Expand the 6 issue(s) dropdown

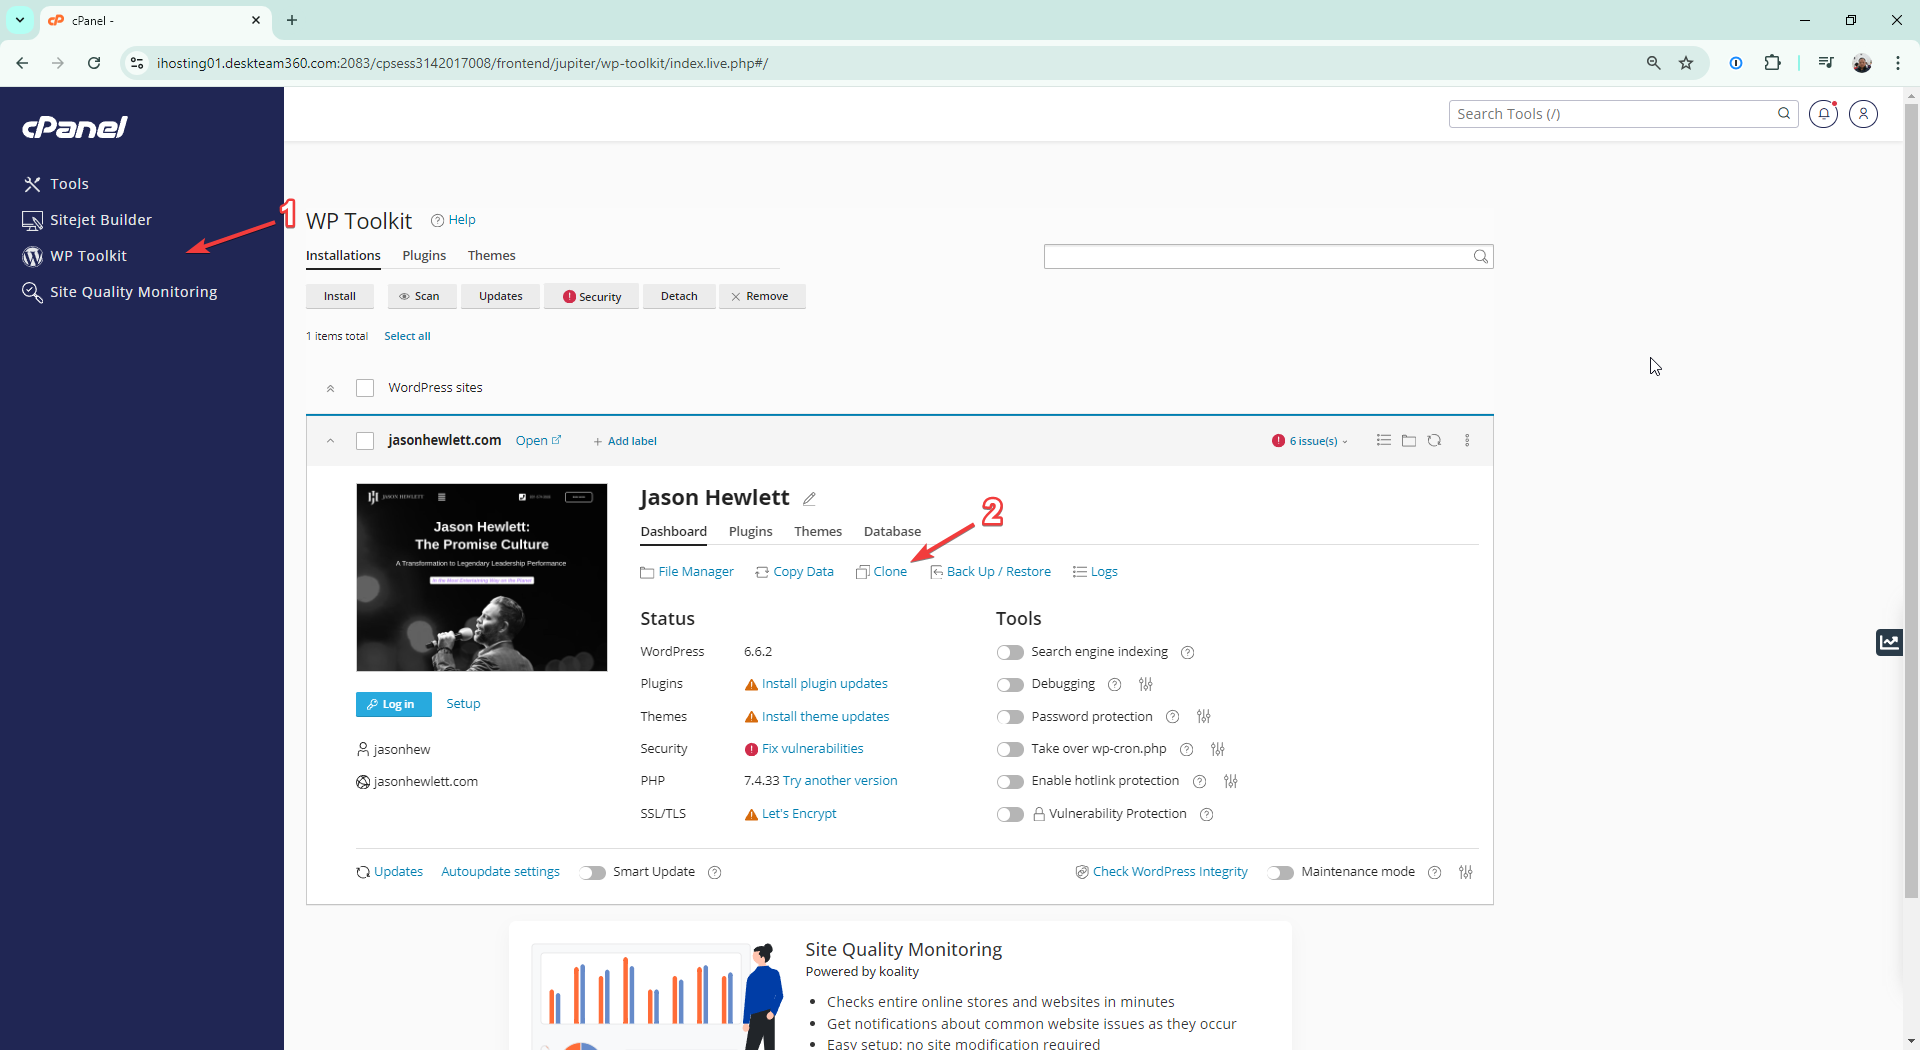point(1310,441)
